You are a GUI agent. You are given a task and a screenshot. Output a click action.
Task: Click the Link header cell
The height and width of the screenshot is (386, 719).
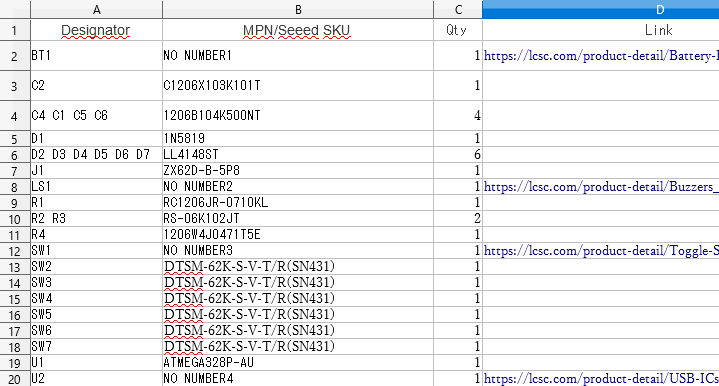point(601,30)
